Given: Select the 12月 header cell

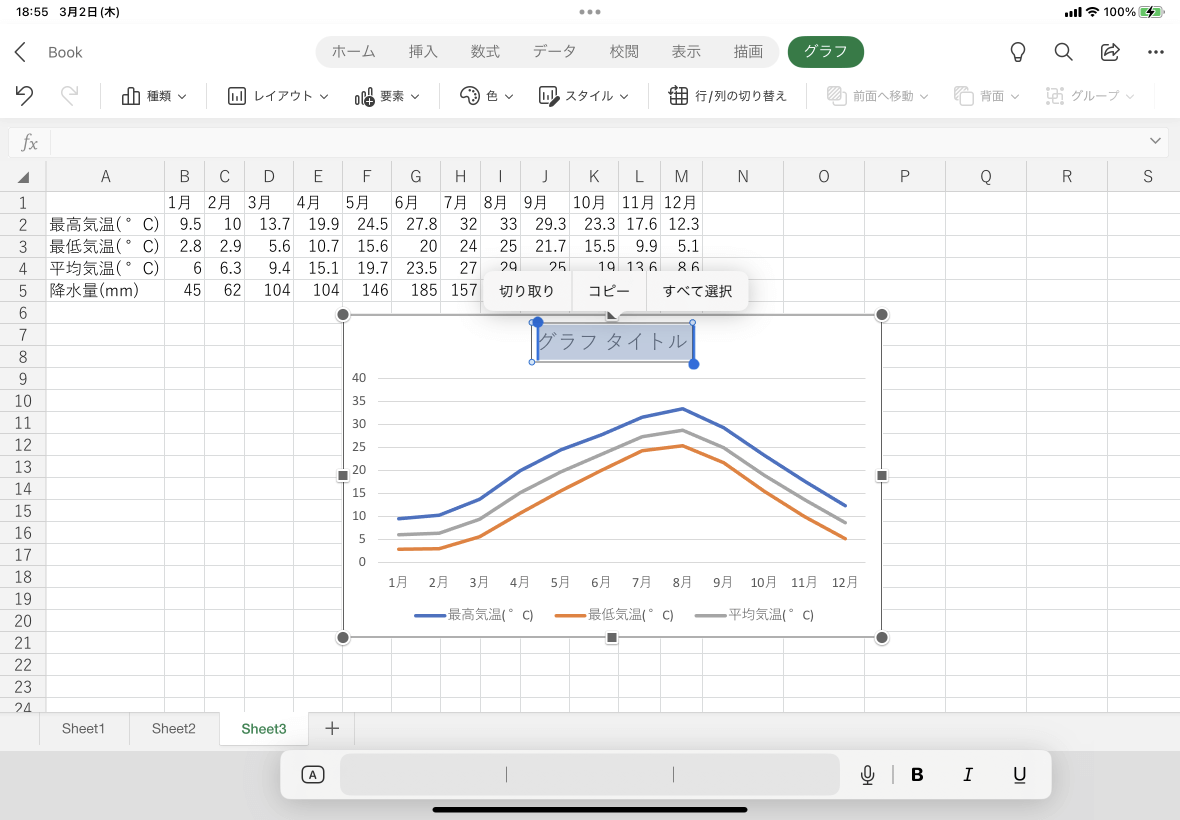Looking at the screenshot, I should pyautogui.click(x=682, y=202).
